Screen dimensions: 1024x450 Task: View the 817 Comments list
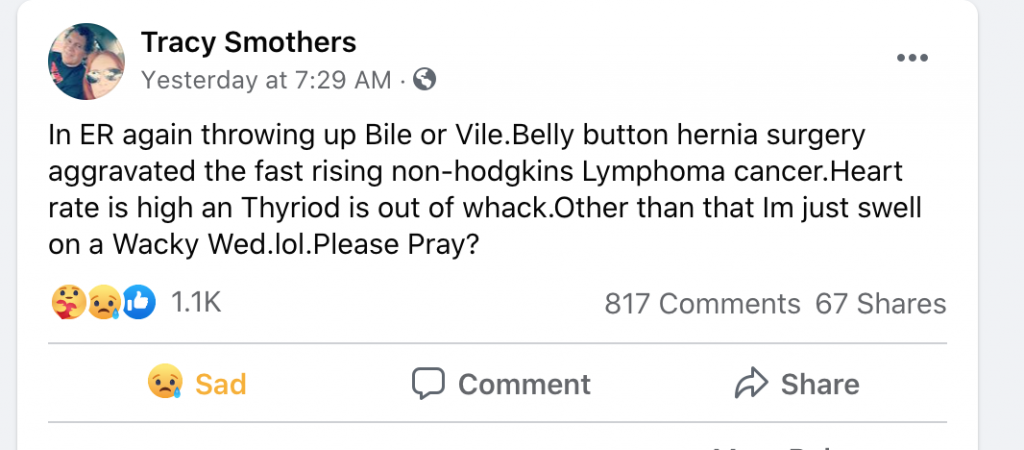click(702, 304)
